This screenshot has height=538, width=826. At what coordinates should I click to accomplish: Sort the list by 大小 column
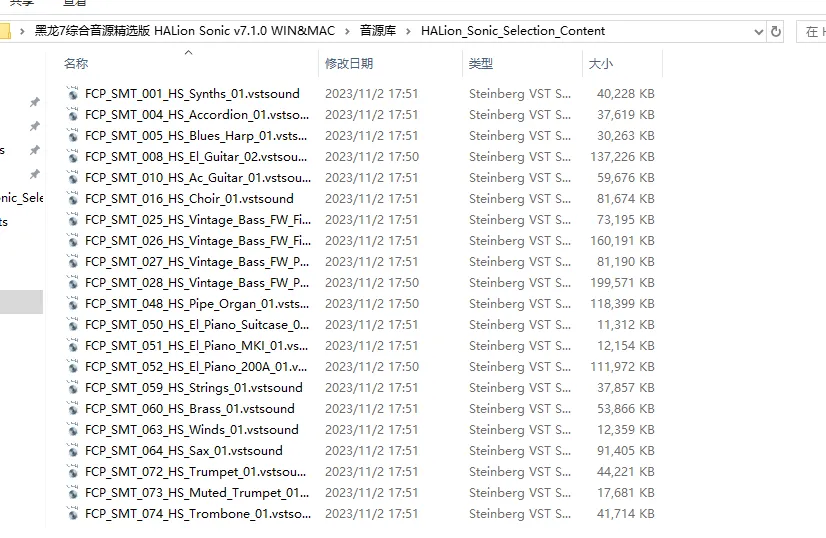(600, 64)
